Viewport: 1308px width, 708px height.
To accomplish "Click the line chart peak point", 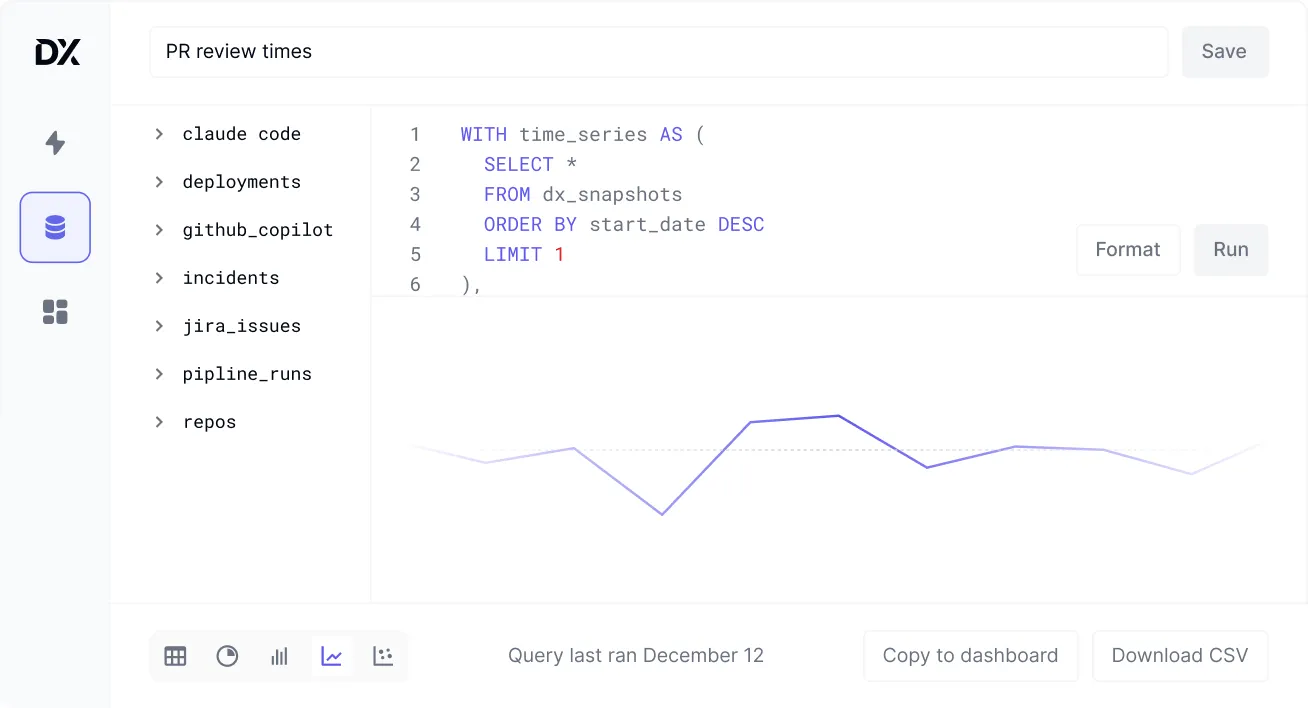I will (838, 415).
